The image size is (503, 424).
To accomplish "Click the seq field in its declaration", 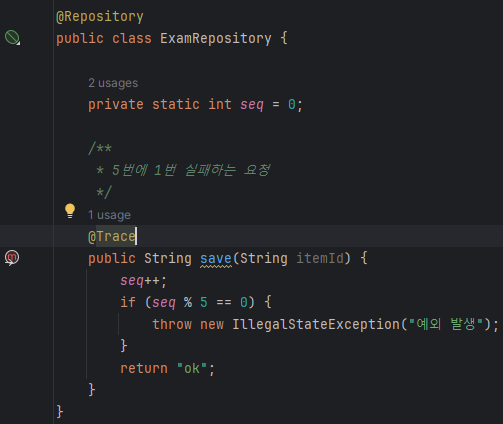I will coord(252,105).
